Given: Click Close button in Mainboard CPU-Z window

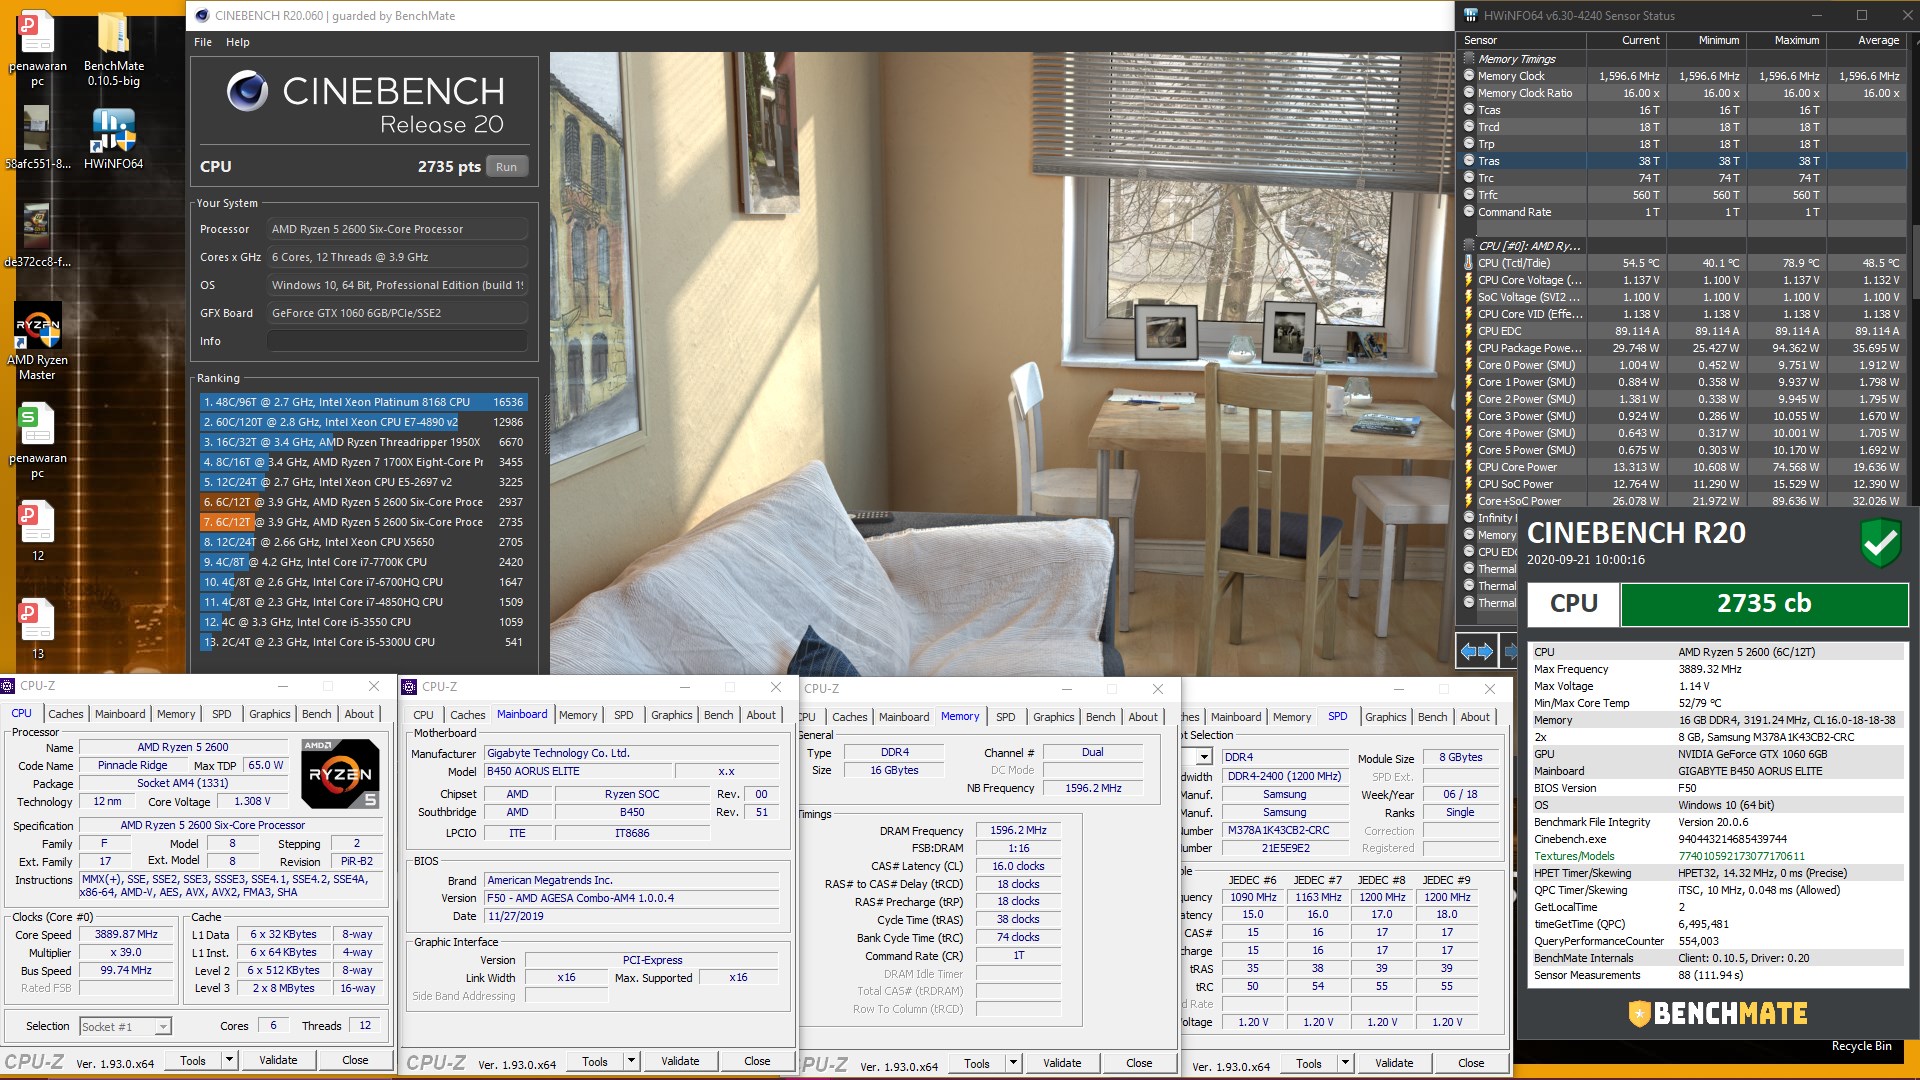Looking at the screenshot, I should click(757, 1061).
